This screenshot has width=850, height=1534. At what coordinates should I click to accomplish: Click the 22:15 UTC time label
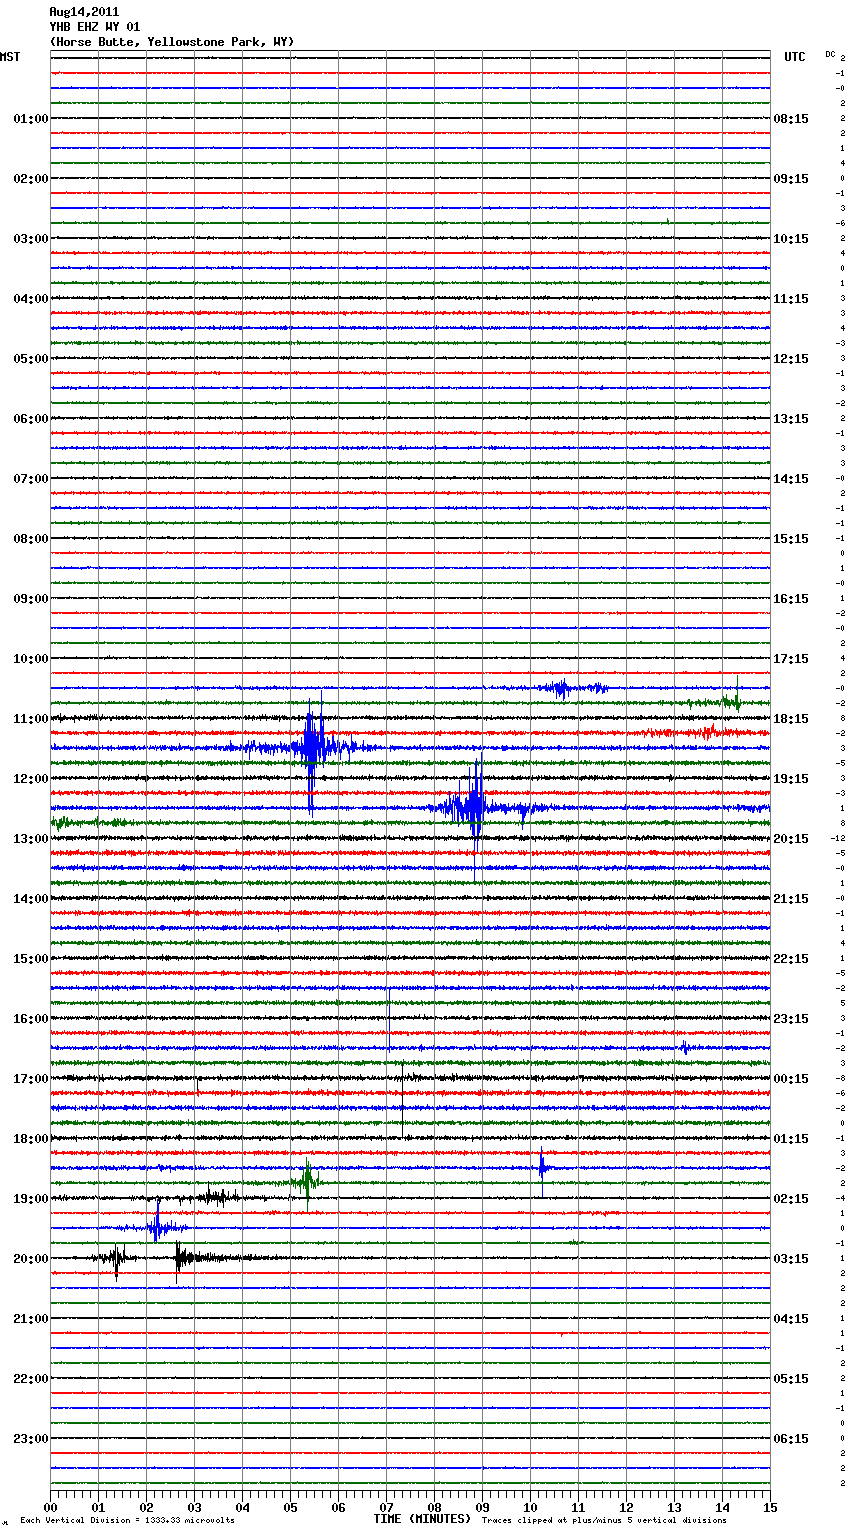(791, 959)
